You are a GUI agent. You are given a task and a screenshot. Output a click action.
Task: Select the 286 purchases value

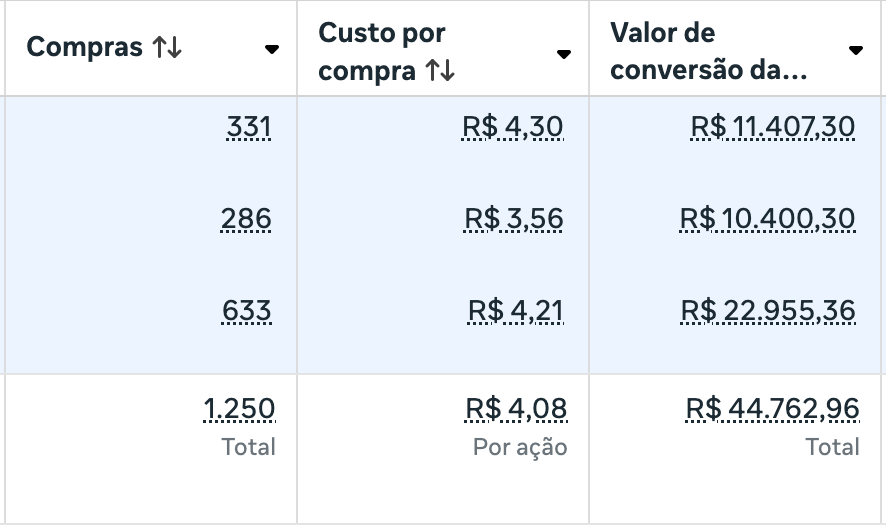[x=246, y=219]
